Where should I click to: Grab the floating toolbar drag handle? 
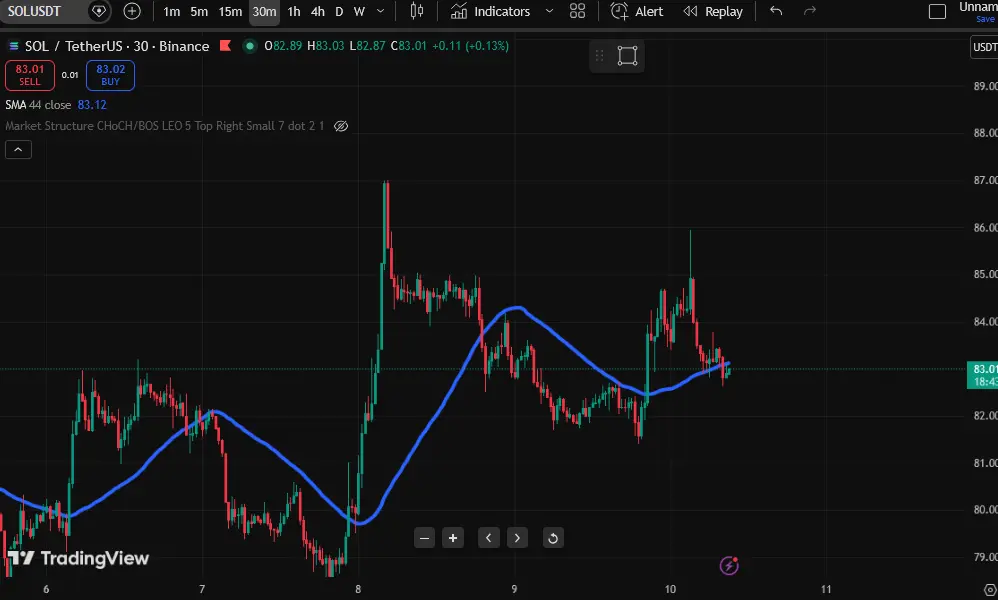tap(600, 55)
